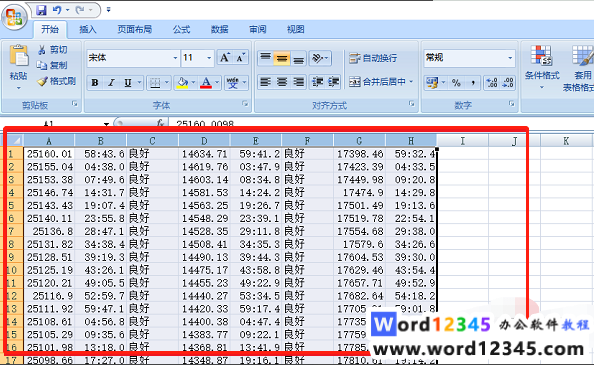Image resolution: width=594 pixels, height=365 pixels.
Task: Open the 数字 dialog launcher
Action: [x=512, y=104]
